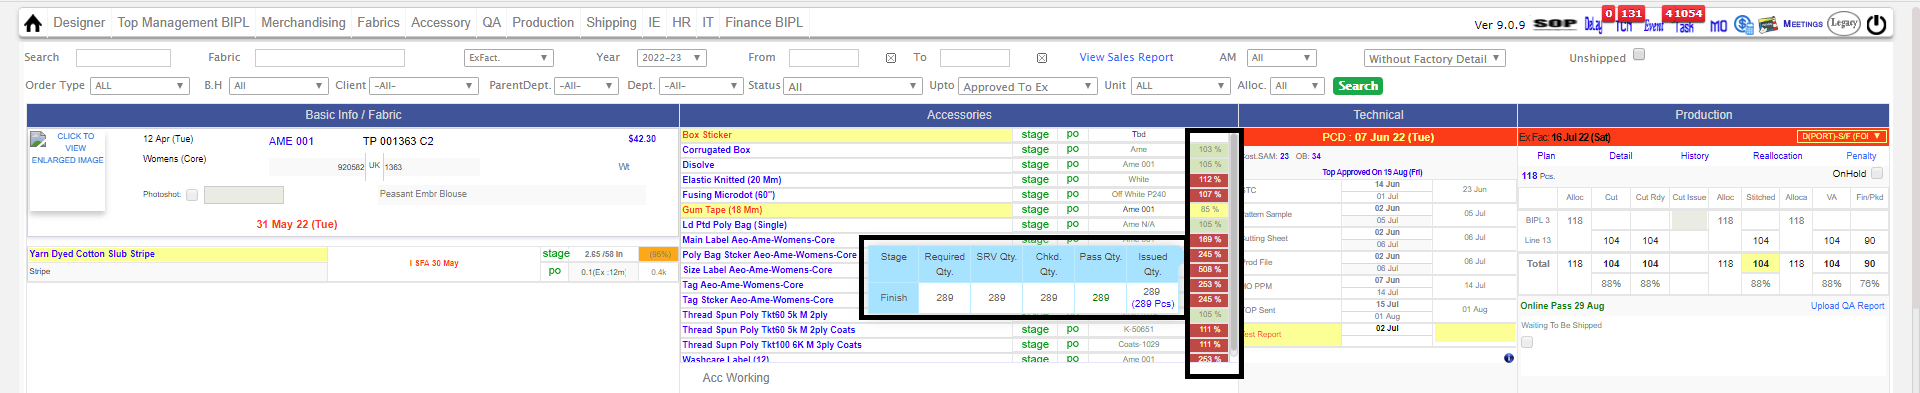Click the TCN count badge 131

[x=1632, y=13]
